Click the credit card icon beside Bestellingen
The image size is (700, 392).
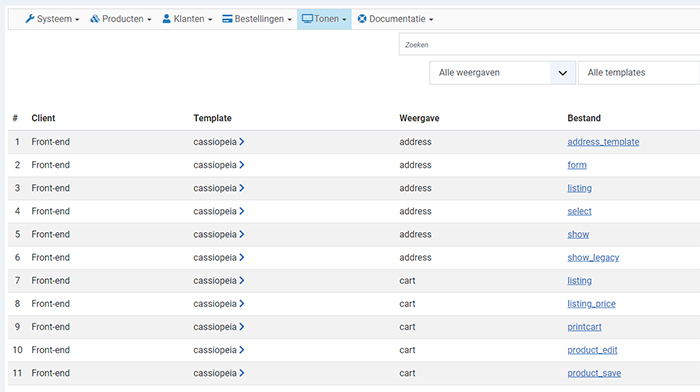(227, 19)
